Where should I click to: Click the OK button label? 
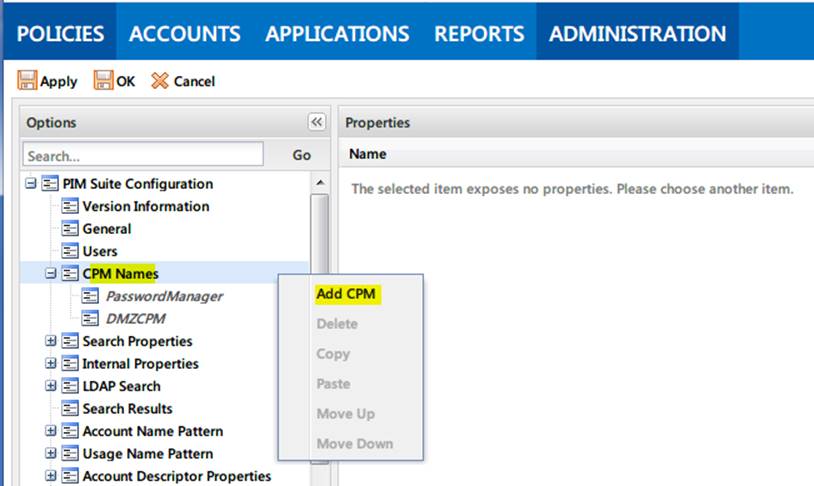click(126, 81)
